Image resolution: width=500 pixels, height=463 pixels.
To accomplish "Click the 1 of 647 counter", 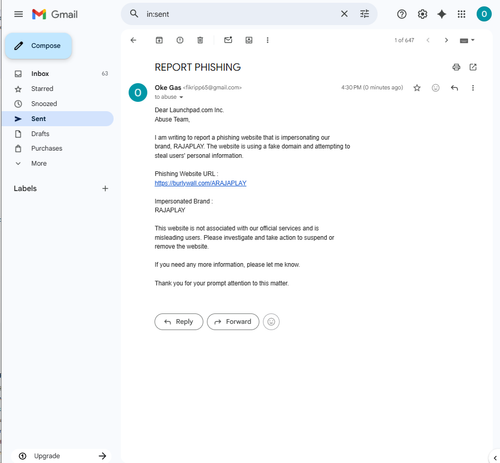I will click(404, 40).
